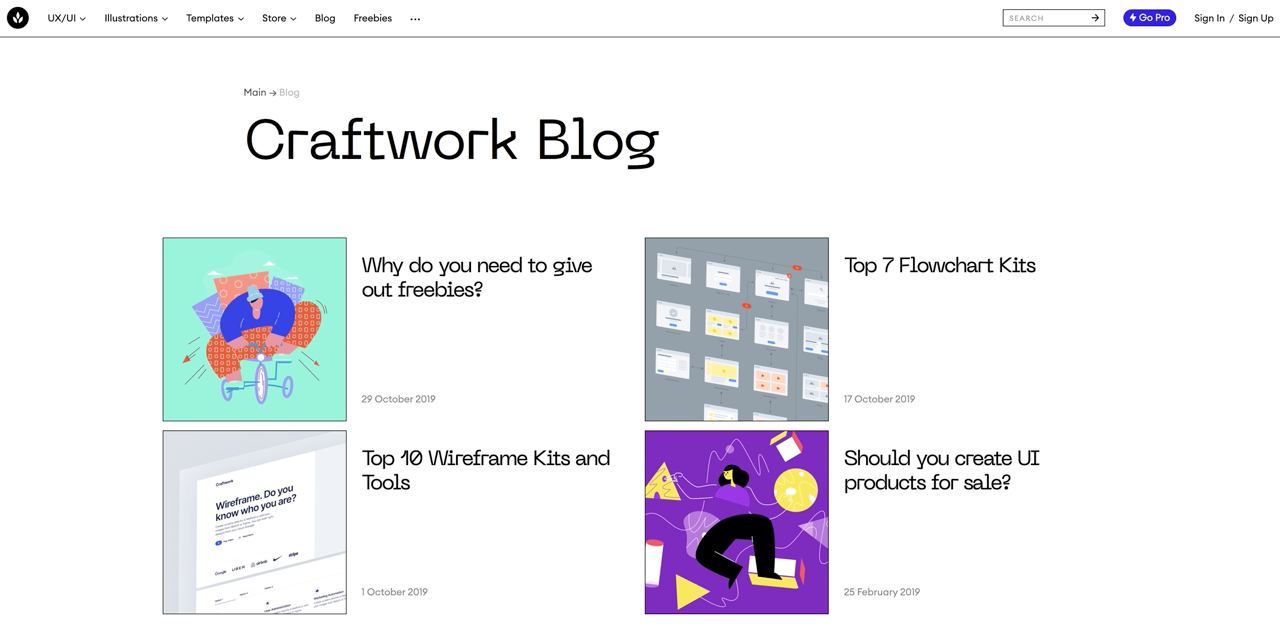Go to the Blog menu item
The image size is (1280, 640).
tap(325, 18)
